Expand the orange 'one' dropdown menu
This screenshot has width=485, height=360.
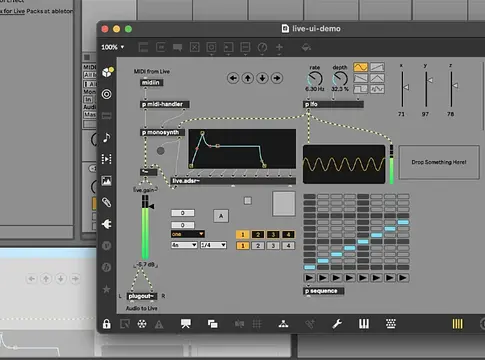tap(188, 234)
